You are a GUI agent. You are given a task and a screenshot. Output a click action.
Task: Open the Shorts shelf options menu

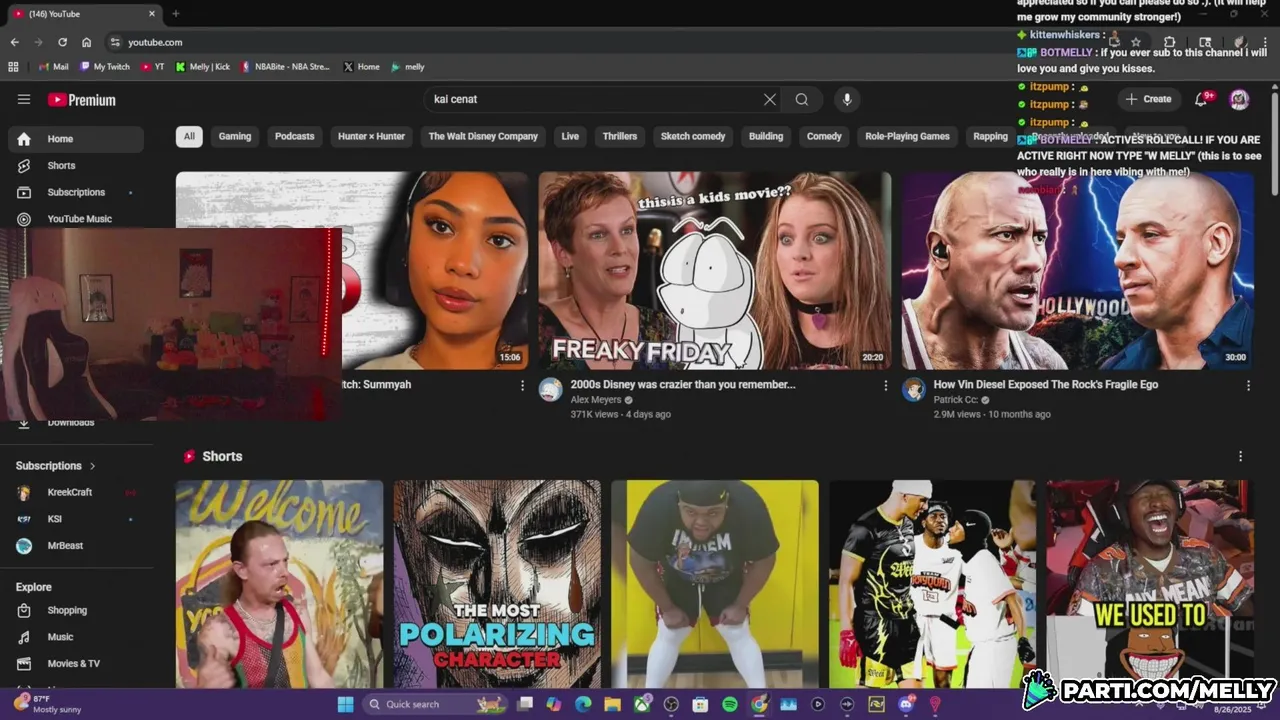click(x=1241, y=456)
